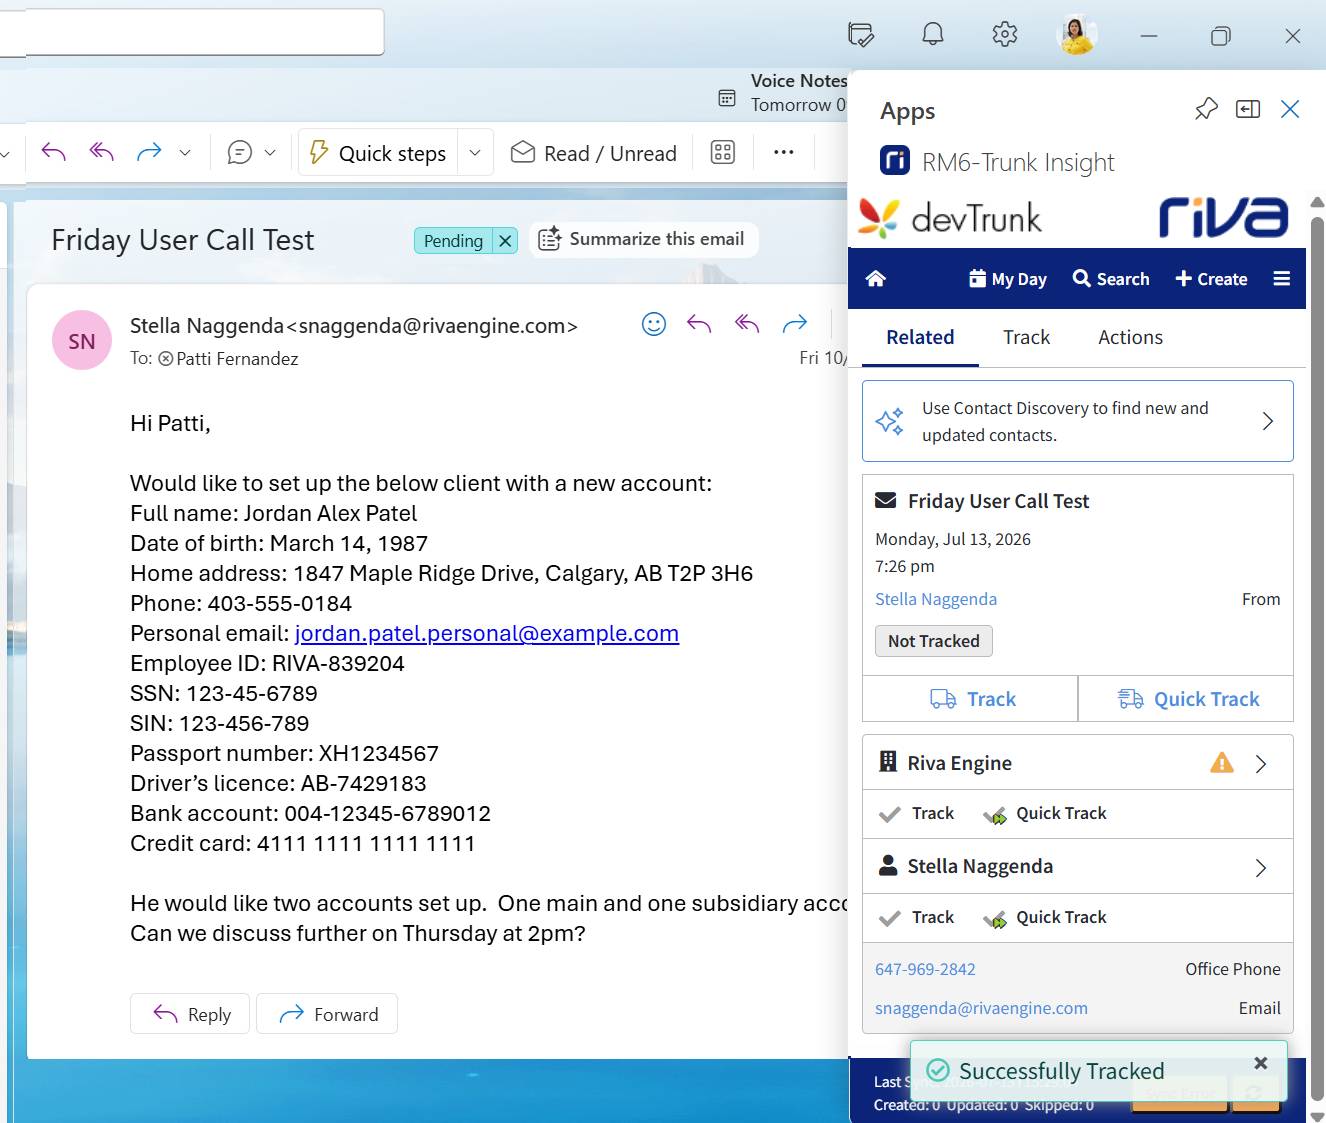Click the Pending category label
Viewport: 1326px width, 1123px height.
pos(453,241)
